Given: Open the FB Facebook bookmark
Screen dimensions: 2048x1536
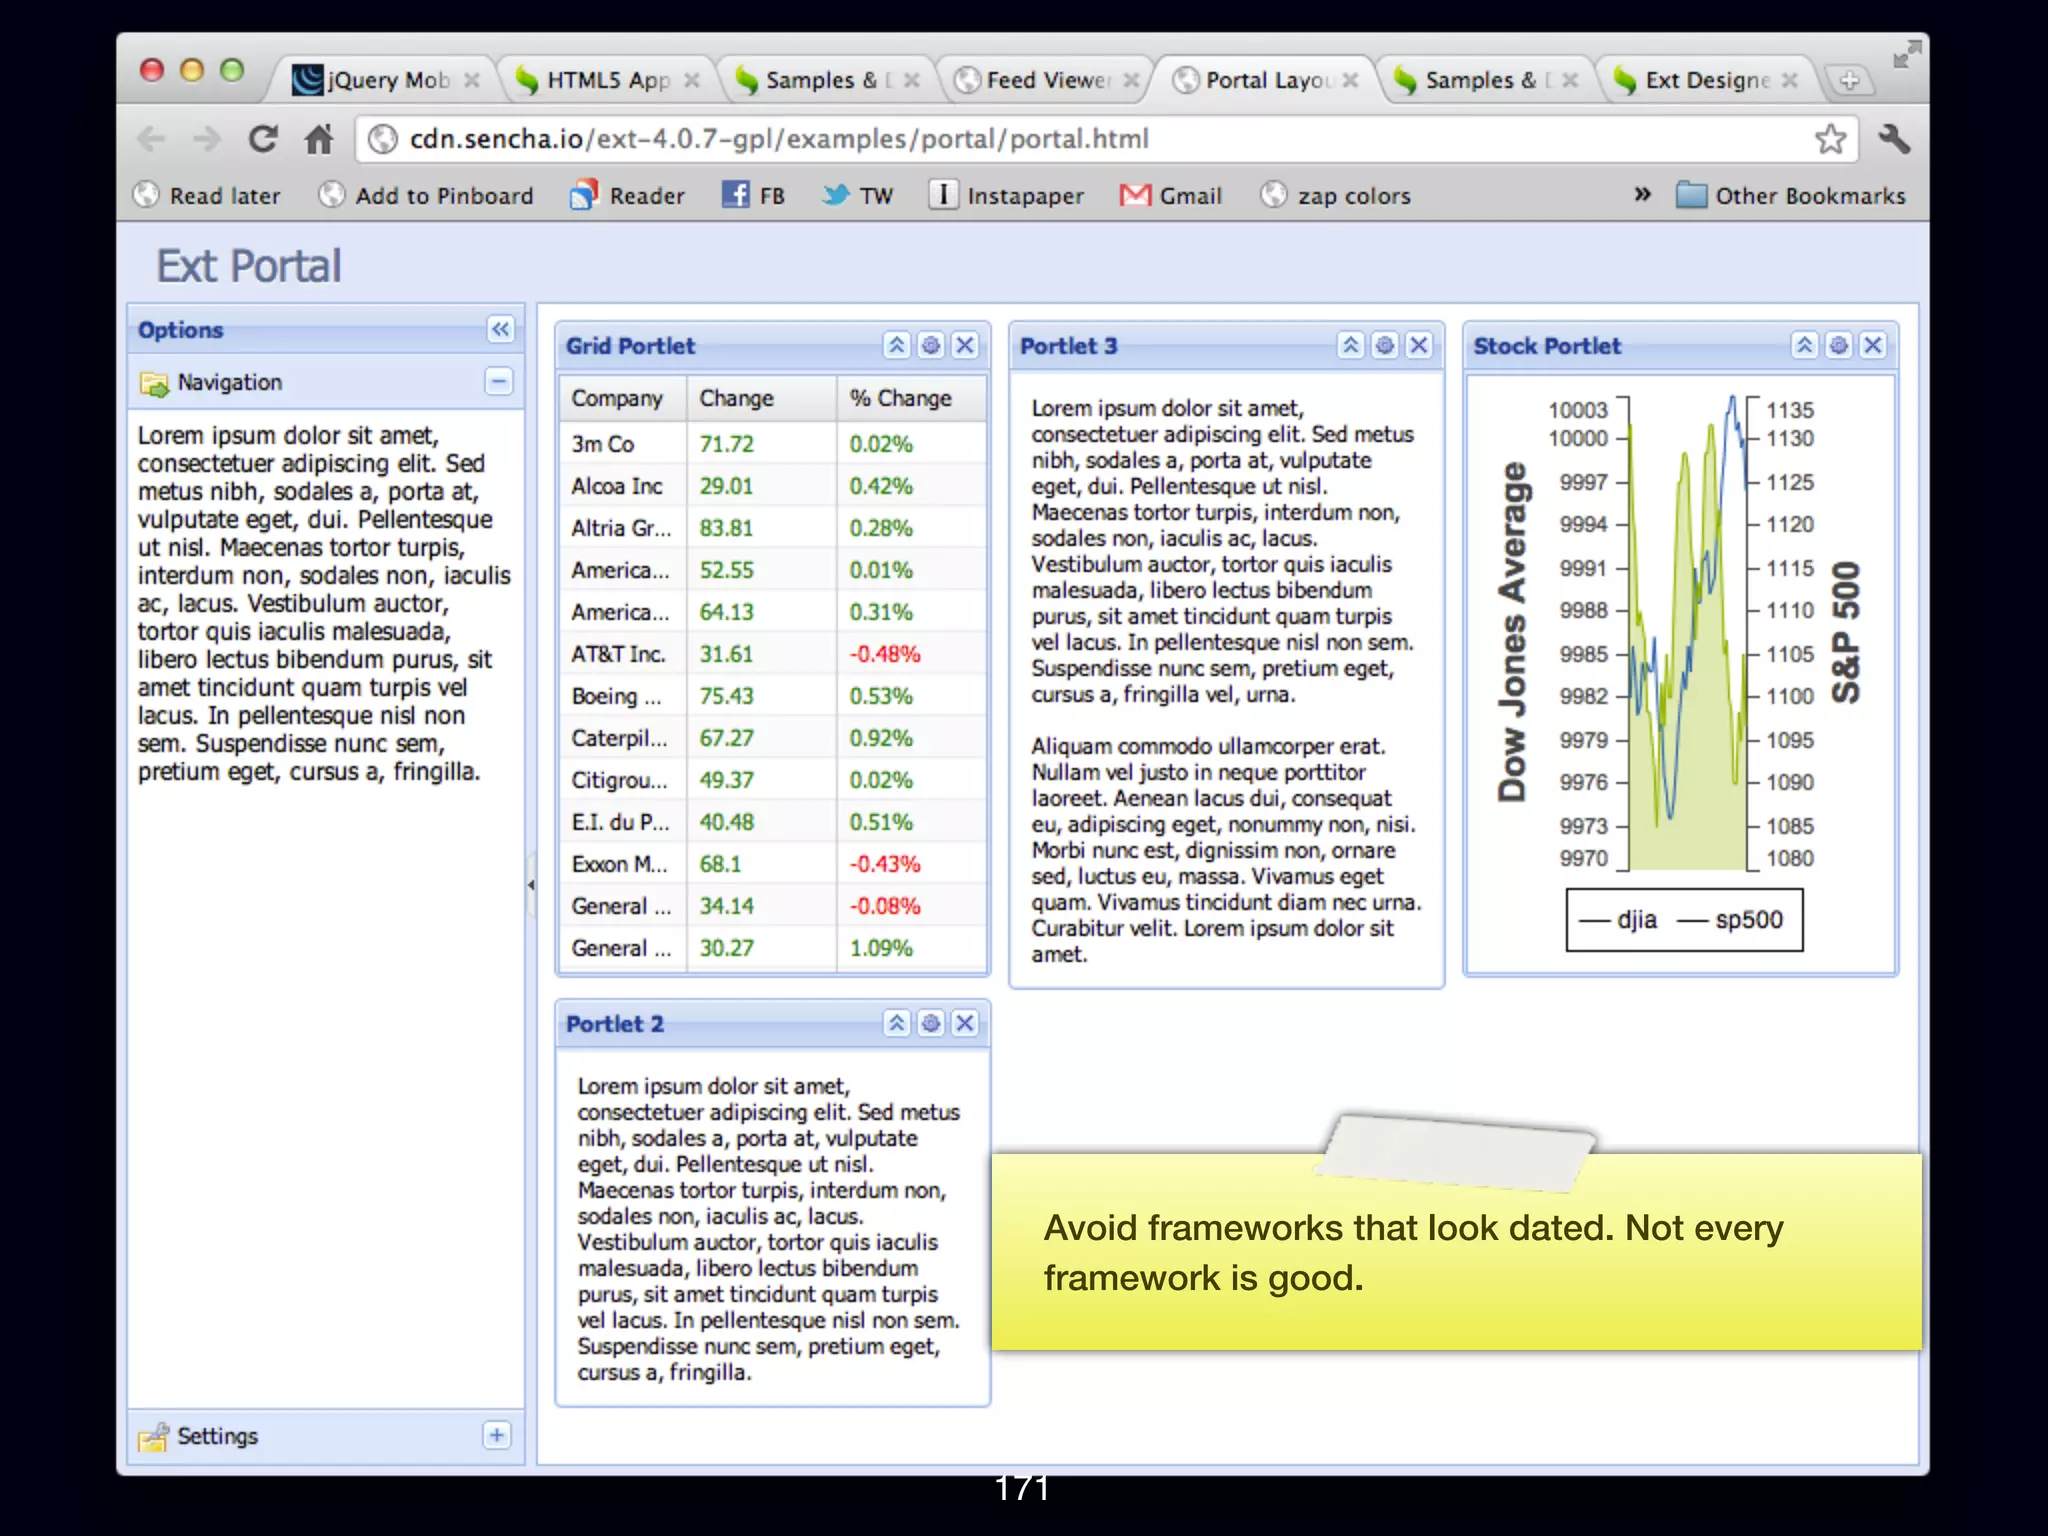Looking at the screenshot, I should coord(753,195).
